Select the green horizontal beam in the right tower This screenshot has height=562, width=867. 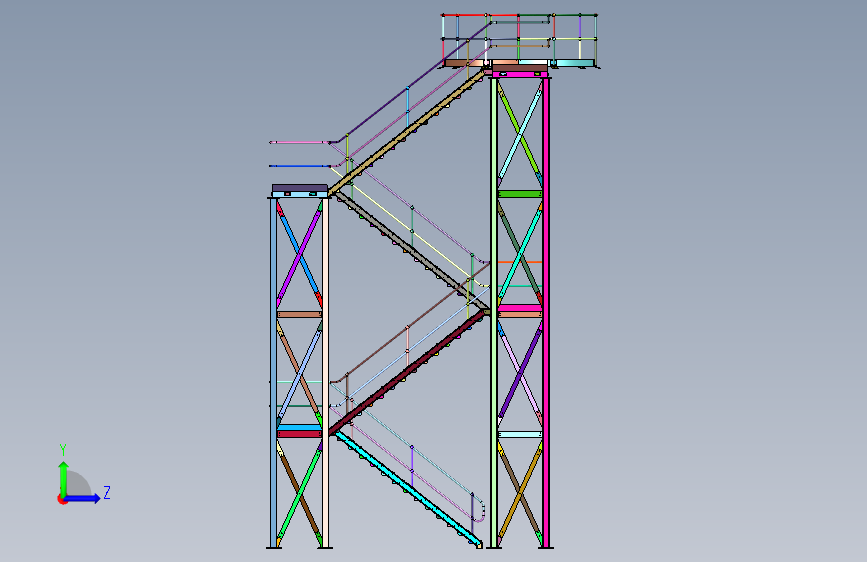coord(520,194)
